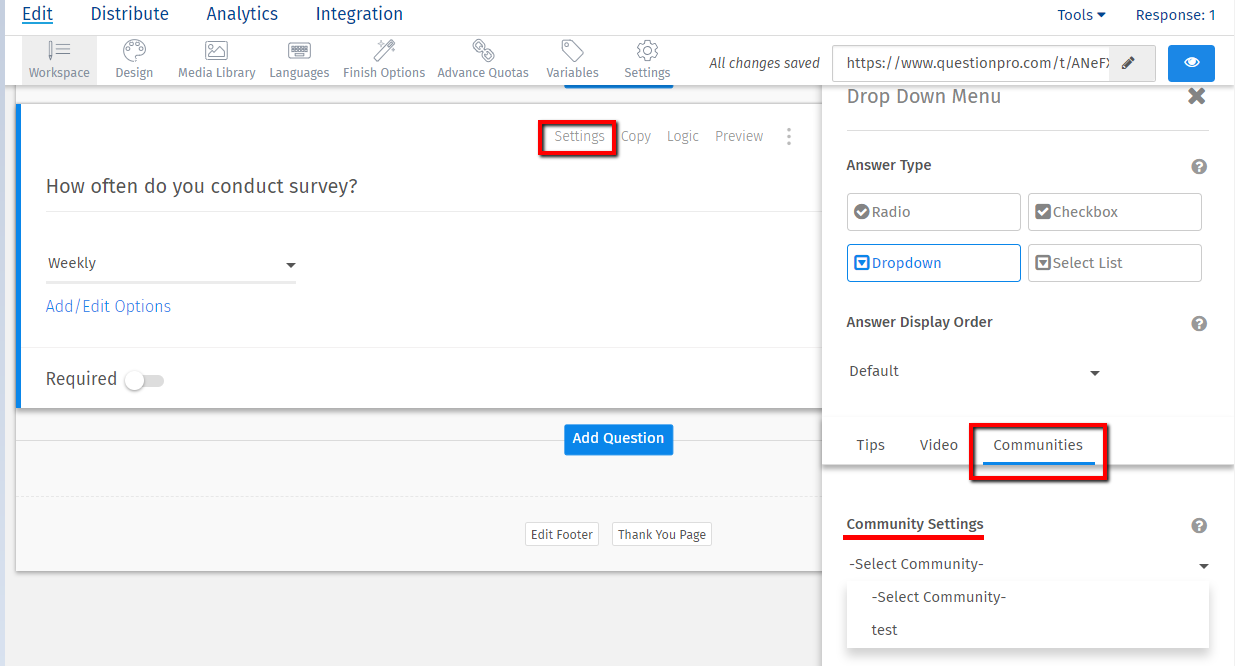Open the Finish Options panel
1241x666 pixels.
click(x=383, y=60)
